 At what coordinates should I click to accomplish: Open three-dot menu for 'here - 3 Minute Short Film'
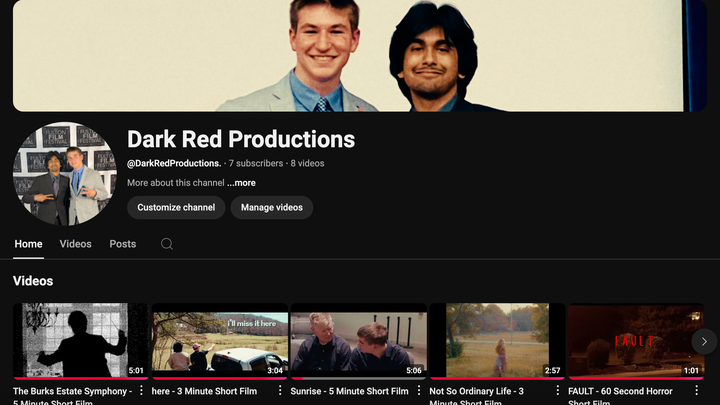(x=280, y=391)
